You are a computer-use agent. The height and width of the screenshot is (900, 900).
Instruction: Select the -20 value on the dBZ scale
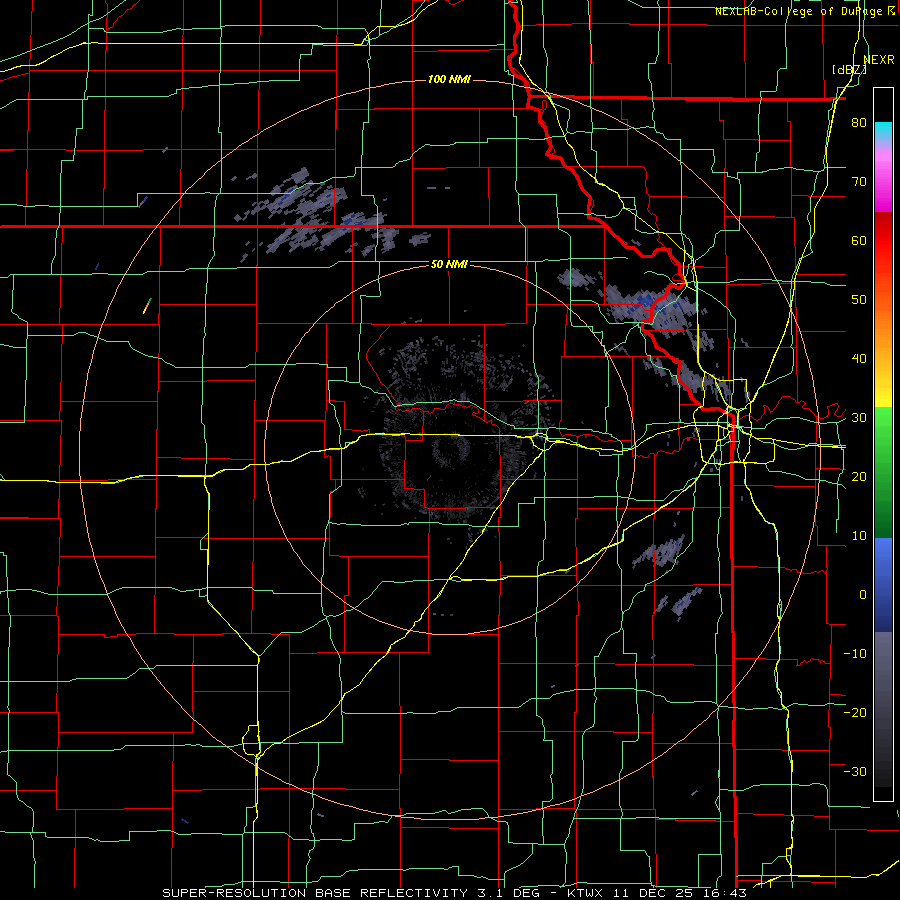pos(855,712)
